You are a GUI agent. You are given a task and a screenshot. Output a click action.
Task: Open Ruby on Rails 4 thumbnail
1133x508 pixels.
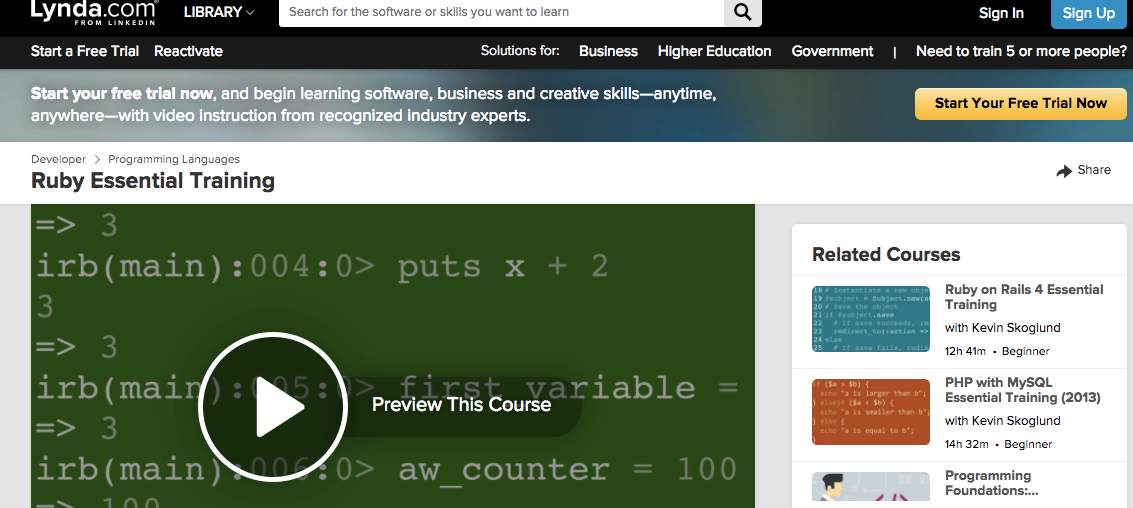[871, 318]
